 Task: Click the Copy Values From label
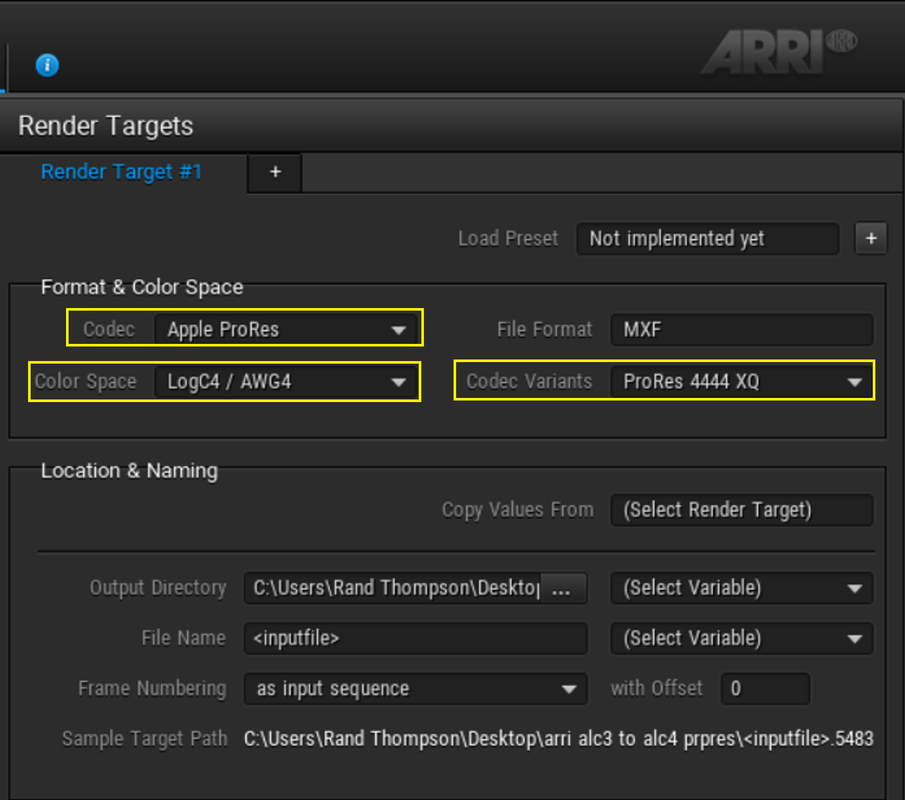coord(518,510)
